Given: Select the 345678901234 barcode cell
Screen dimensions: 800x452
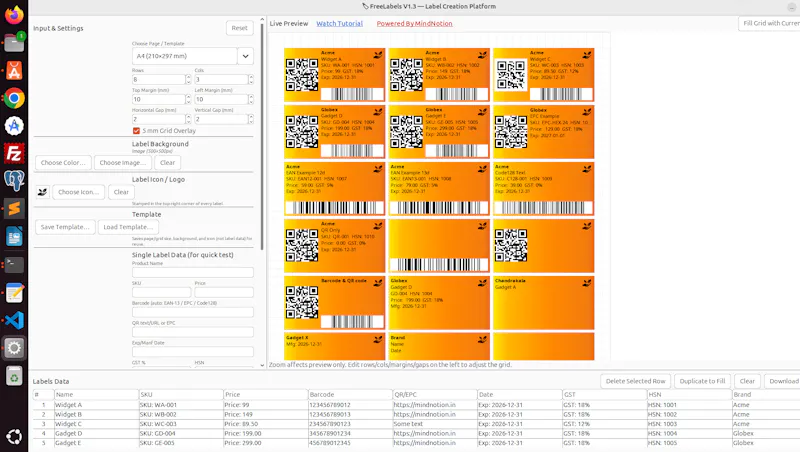Looking at the screenshot, I should (350, 433).
